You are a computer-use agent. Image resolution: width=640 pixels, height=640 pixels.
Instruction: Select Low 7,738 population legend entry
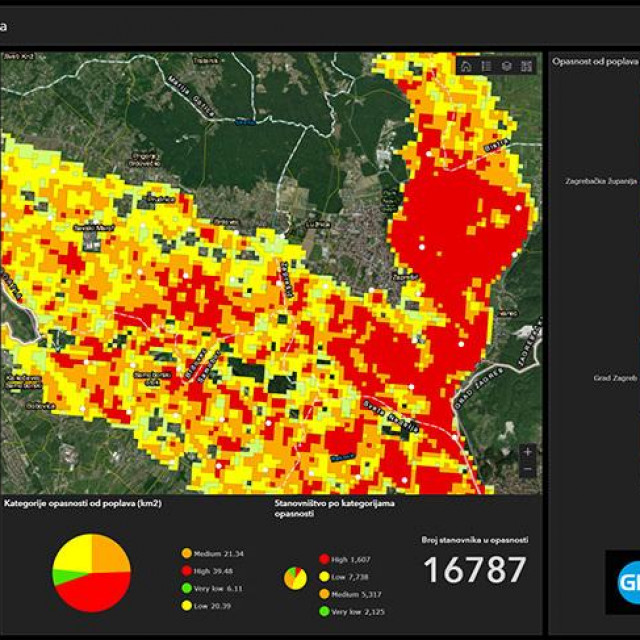[343, 577]
